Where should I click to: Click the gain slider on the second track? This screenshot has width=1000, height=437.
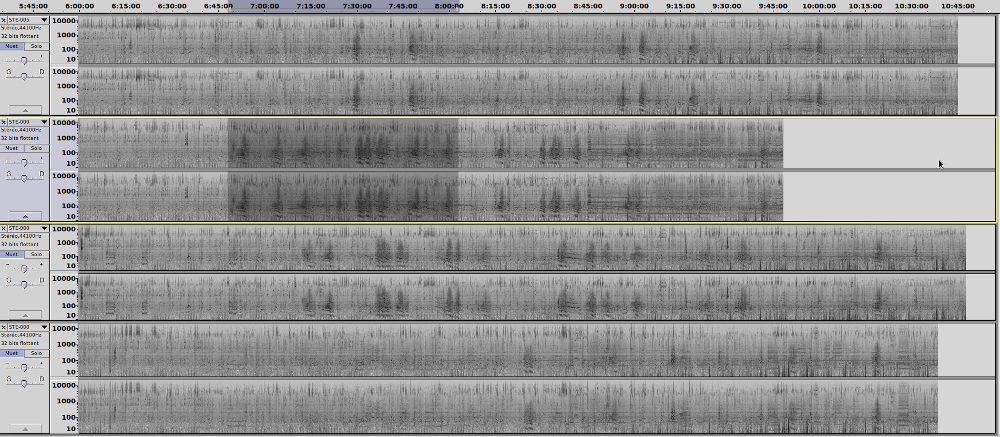(24, 162)
